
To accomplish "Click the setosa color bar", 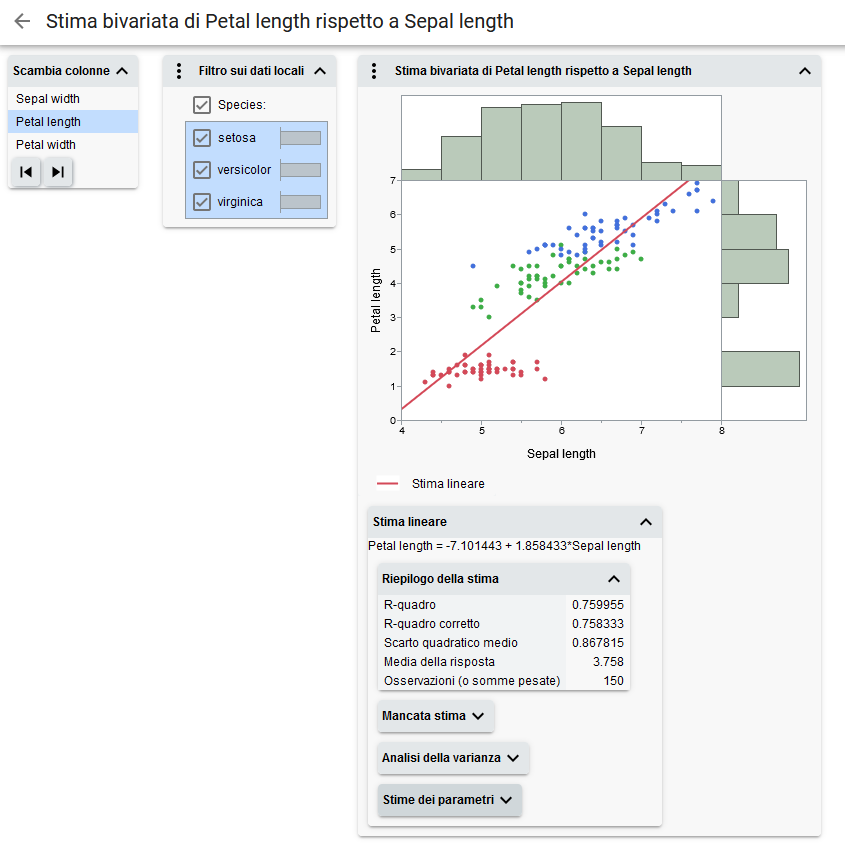I will [x=300, y=138].
